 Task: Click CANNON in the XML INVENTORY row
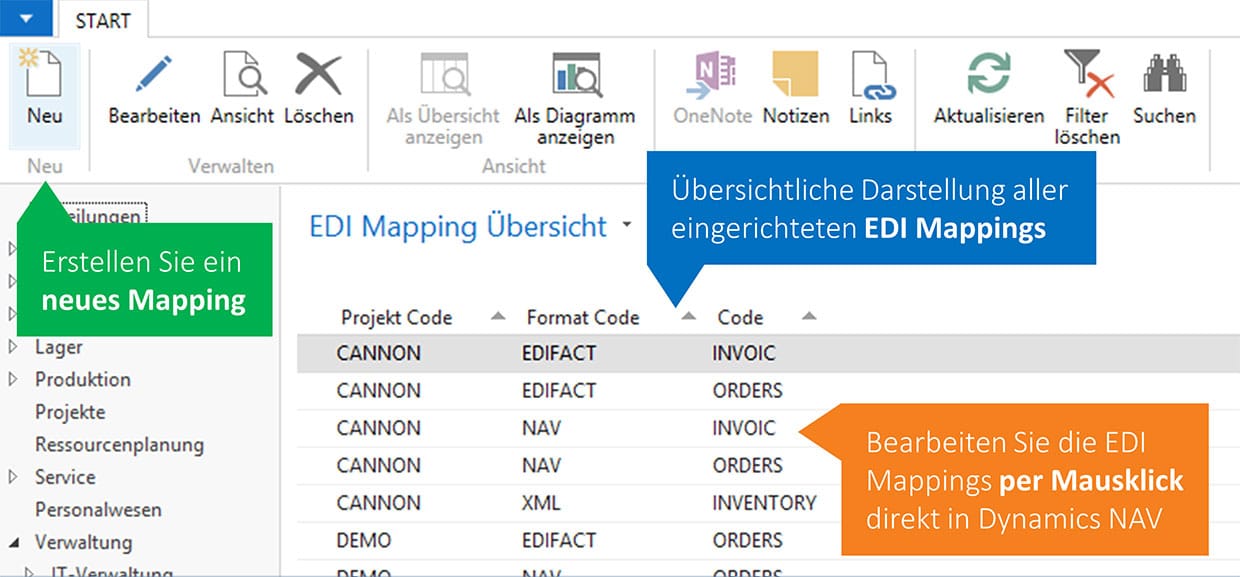pos(379,503)
